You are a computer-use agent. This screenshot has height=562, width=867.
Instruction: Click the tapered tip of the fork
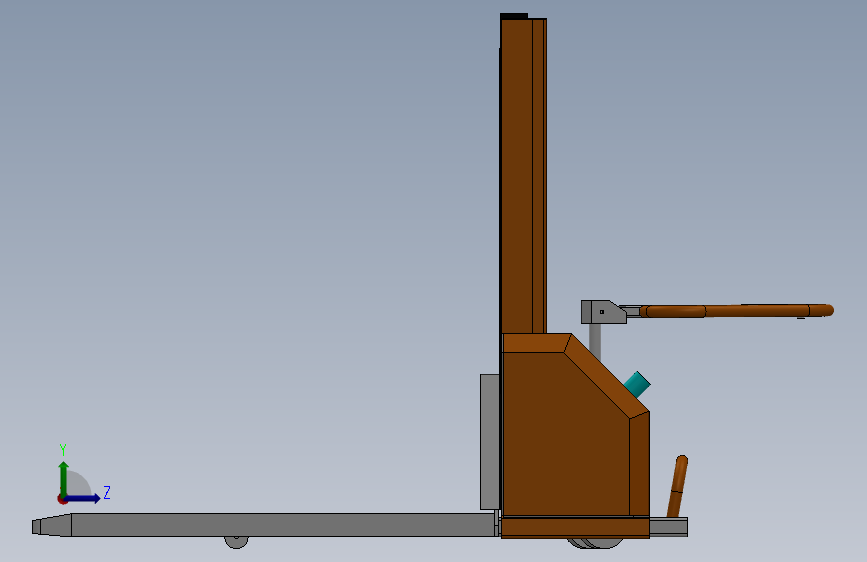tap(51, 525)
